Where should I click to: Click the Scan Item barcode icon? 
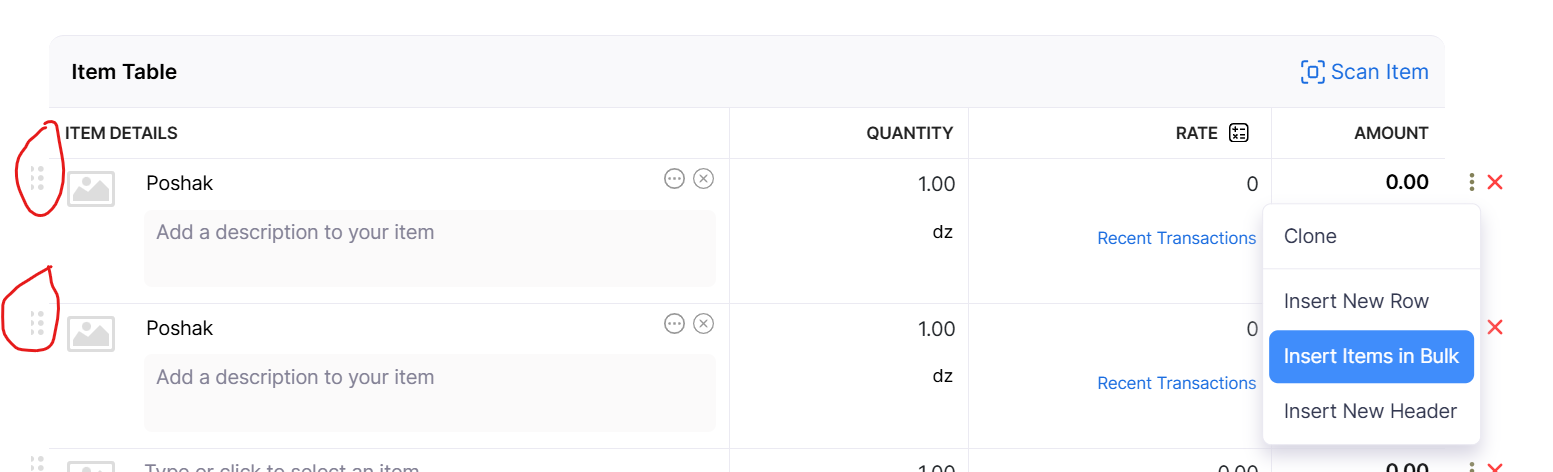click(x=1312, y=72)
